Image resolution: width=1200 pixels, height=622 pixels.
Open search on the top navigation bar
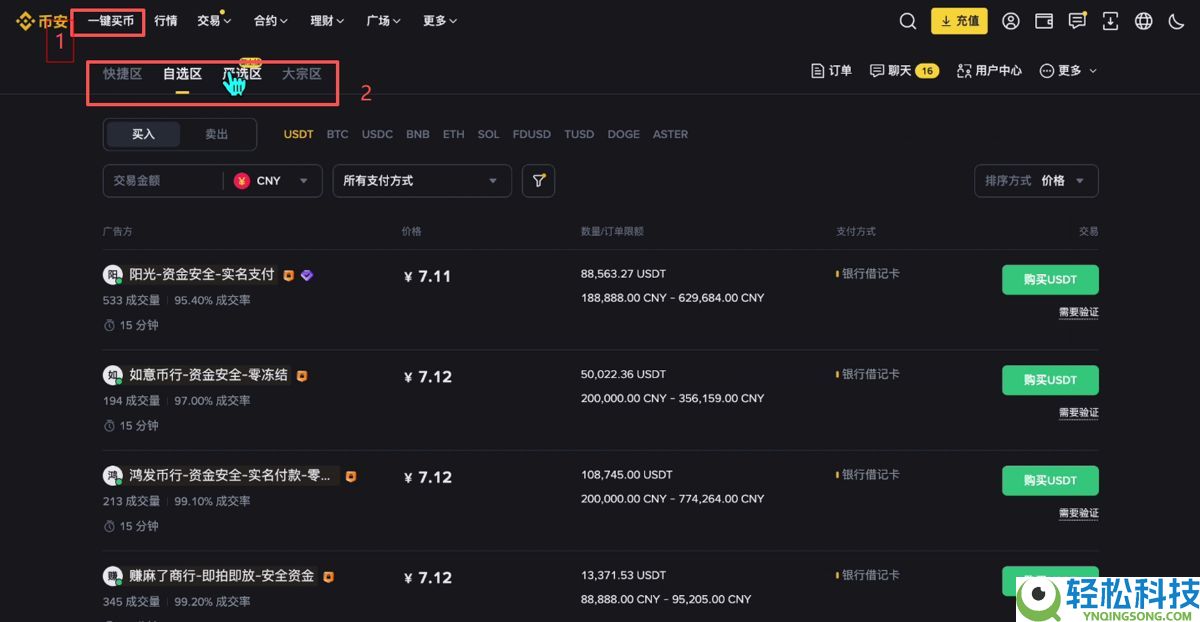coord(907,20)
